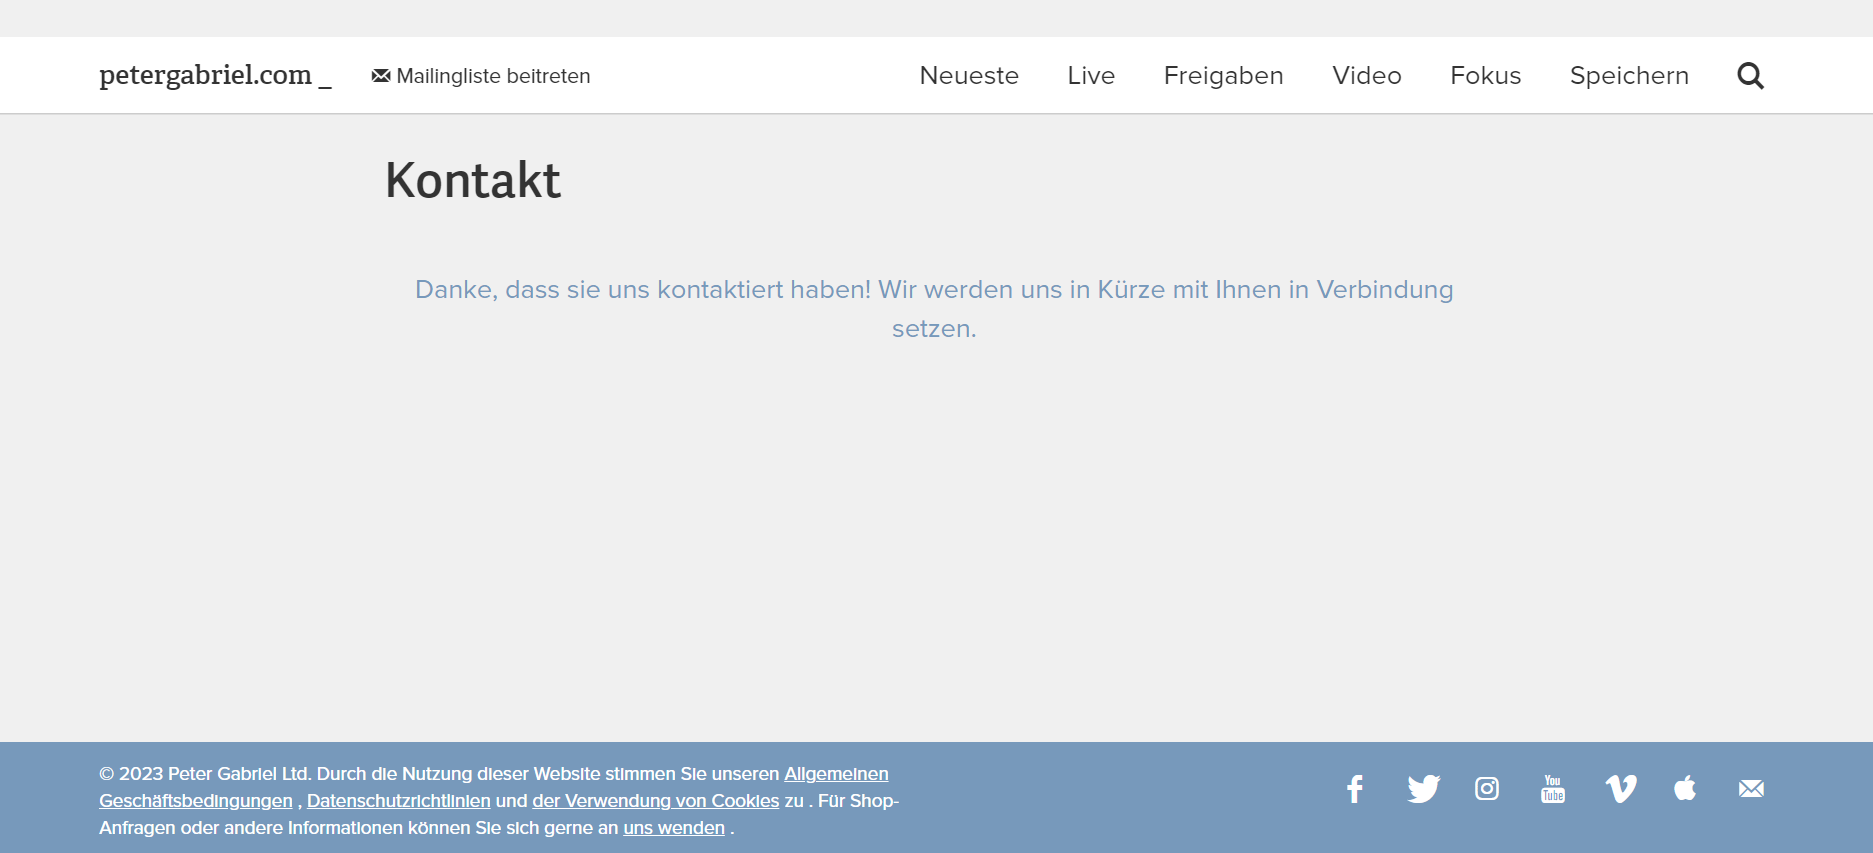Open the Freigaben menu item
Image resolution: width=1873 pixels, height=853 pixels.
click(x=1223, y=76)
